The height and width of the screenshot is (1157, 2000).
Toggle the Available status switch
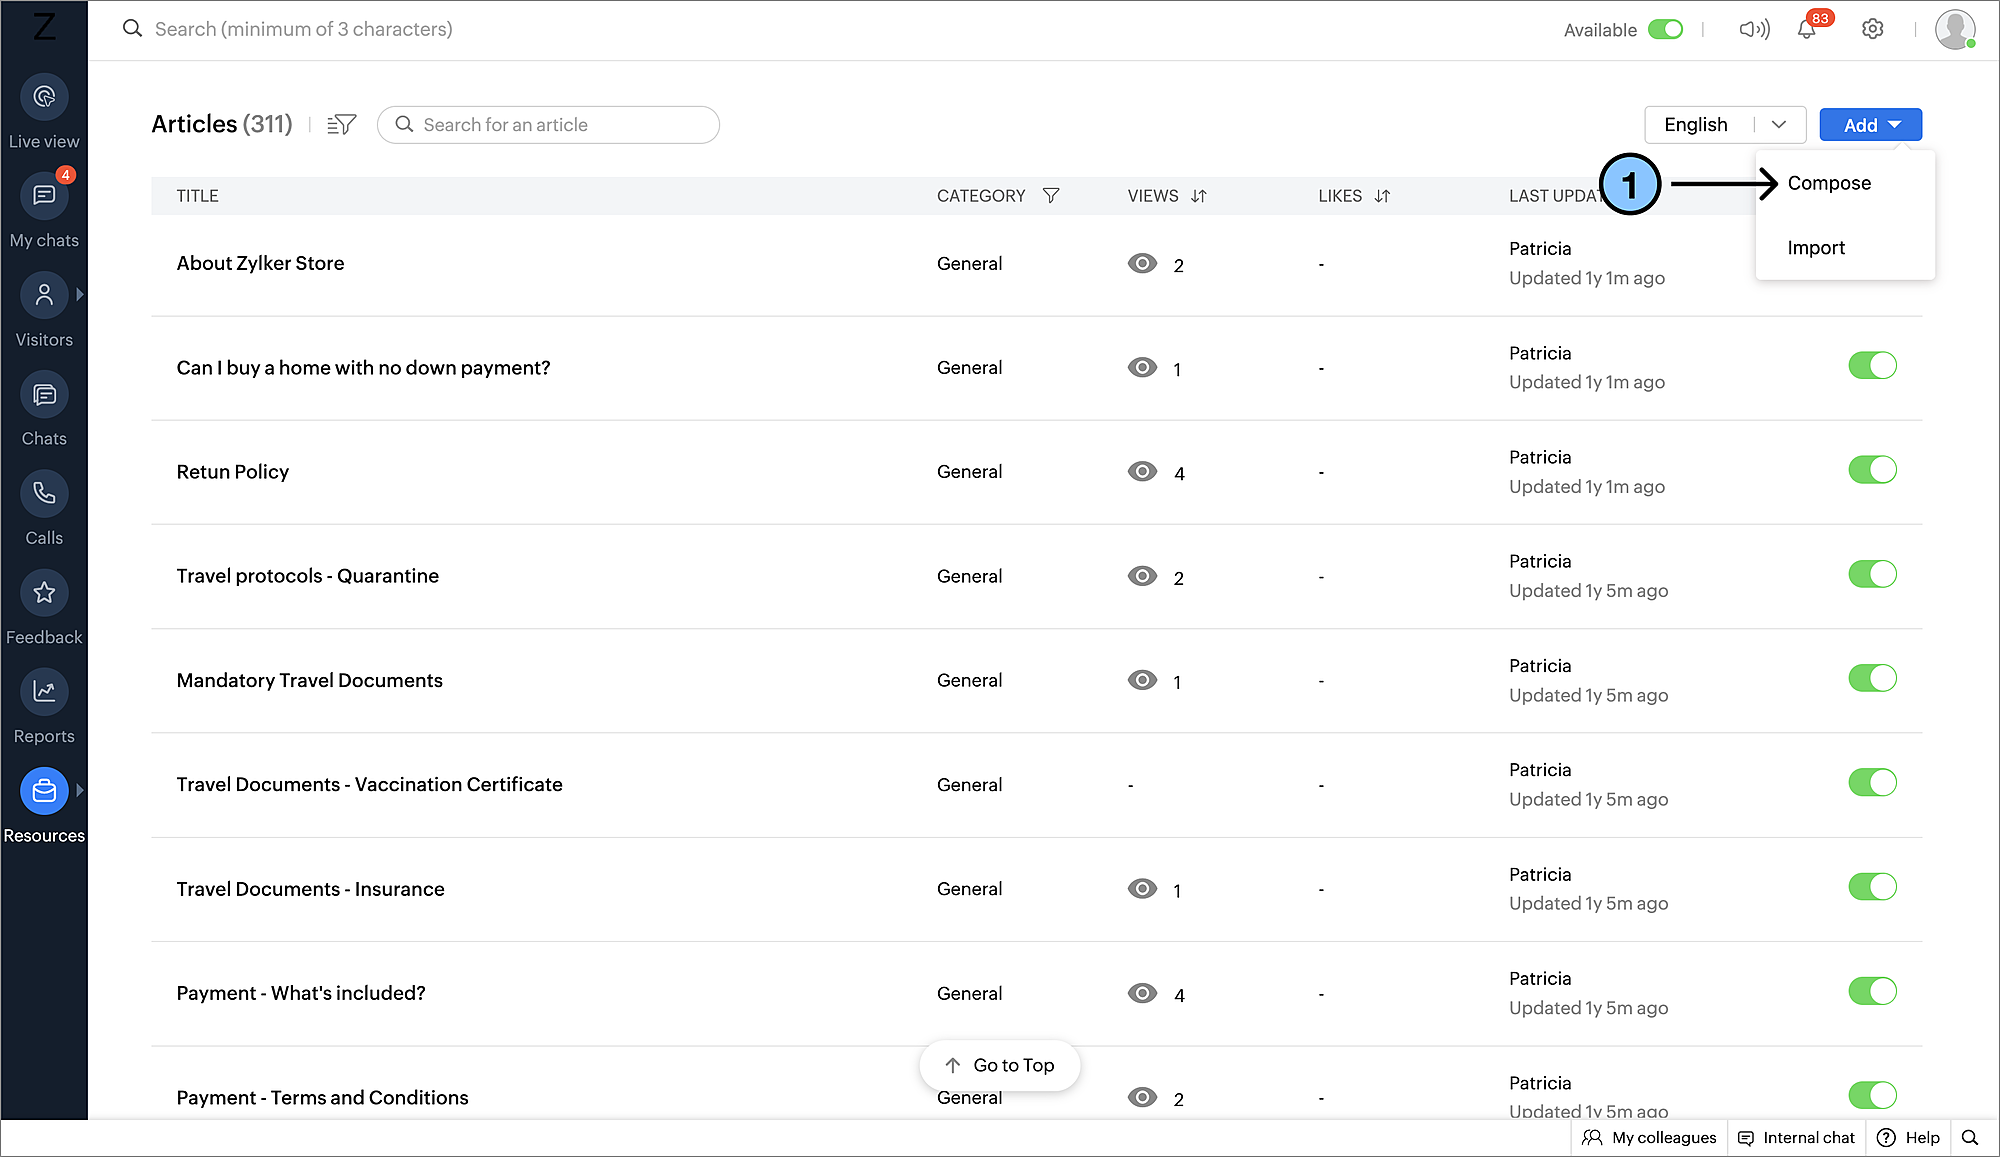[x=1665, y=30]
